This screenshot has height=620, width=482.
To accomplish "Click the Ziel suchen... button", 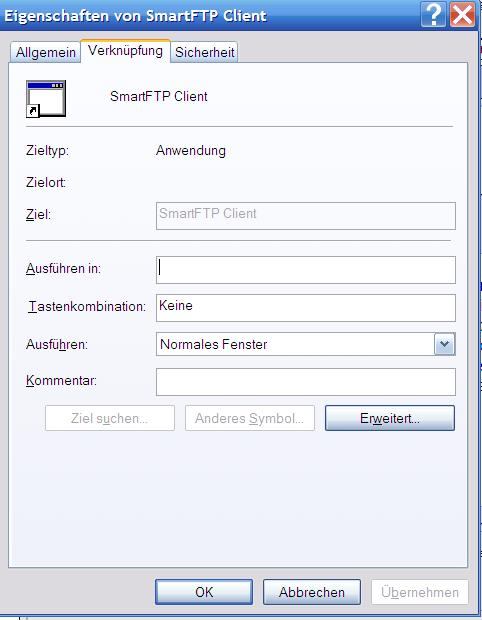I will [110, 418].
